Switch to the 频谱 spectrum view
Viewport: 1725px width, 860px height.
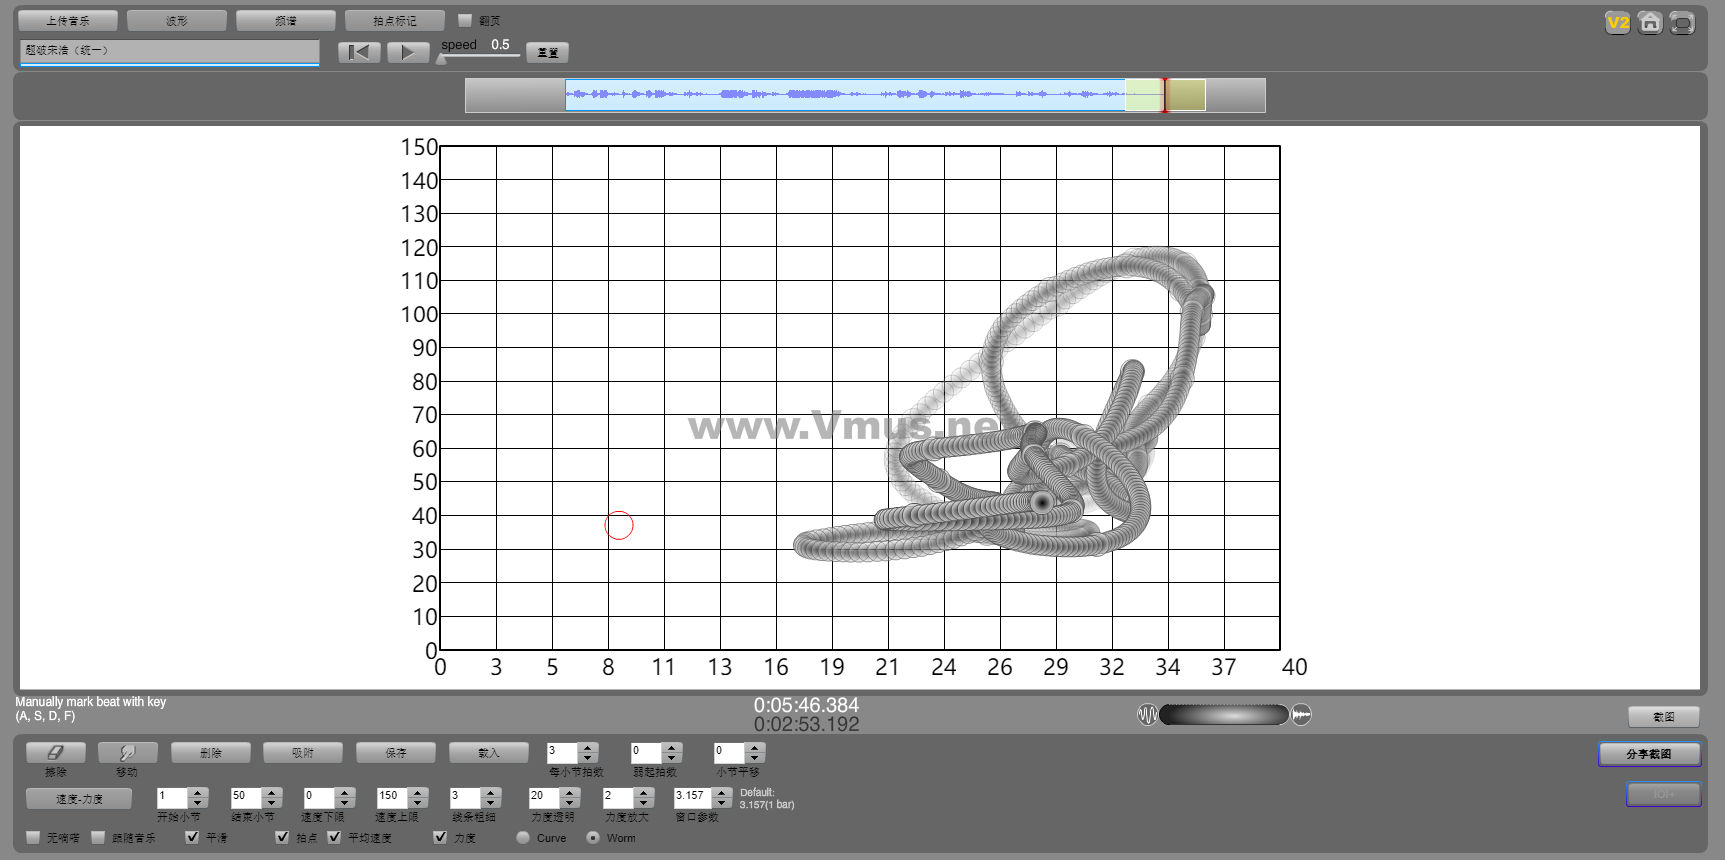tap(286, 20)
